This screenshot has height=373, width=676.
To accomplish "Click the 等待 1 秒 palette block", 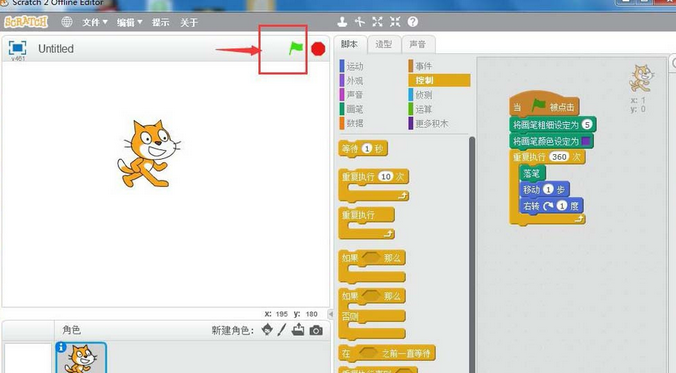I will [x=363, y=149].
